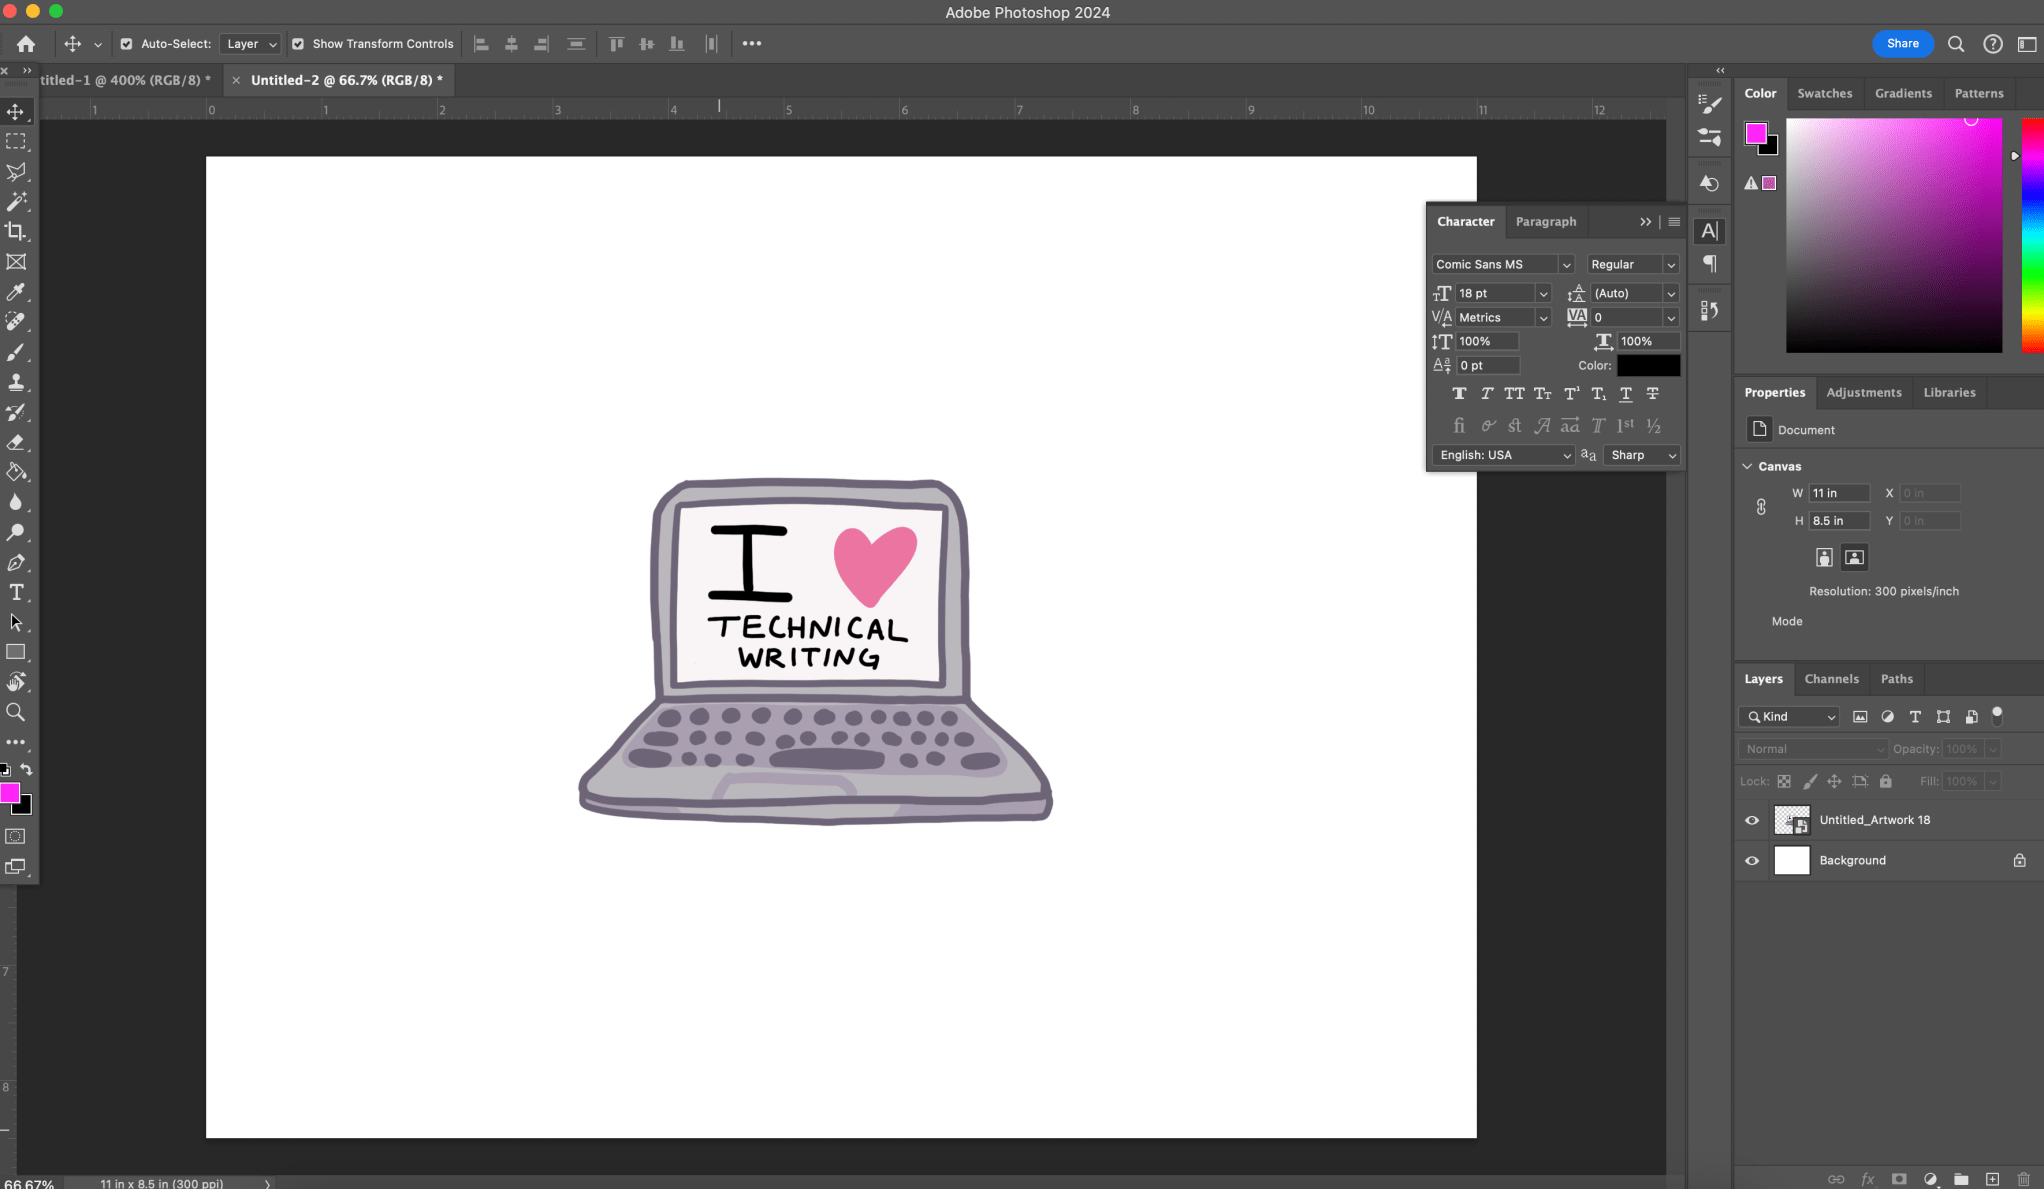The image size is (2044, 1189).
Task: Click the align horizontal centers icon
Action: 511,43
